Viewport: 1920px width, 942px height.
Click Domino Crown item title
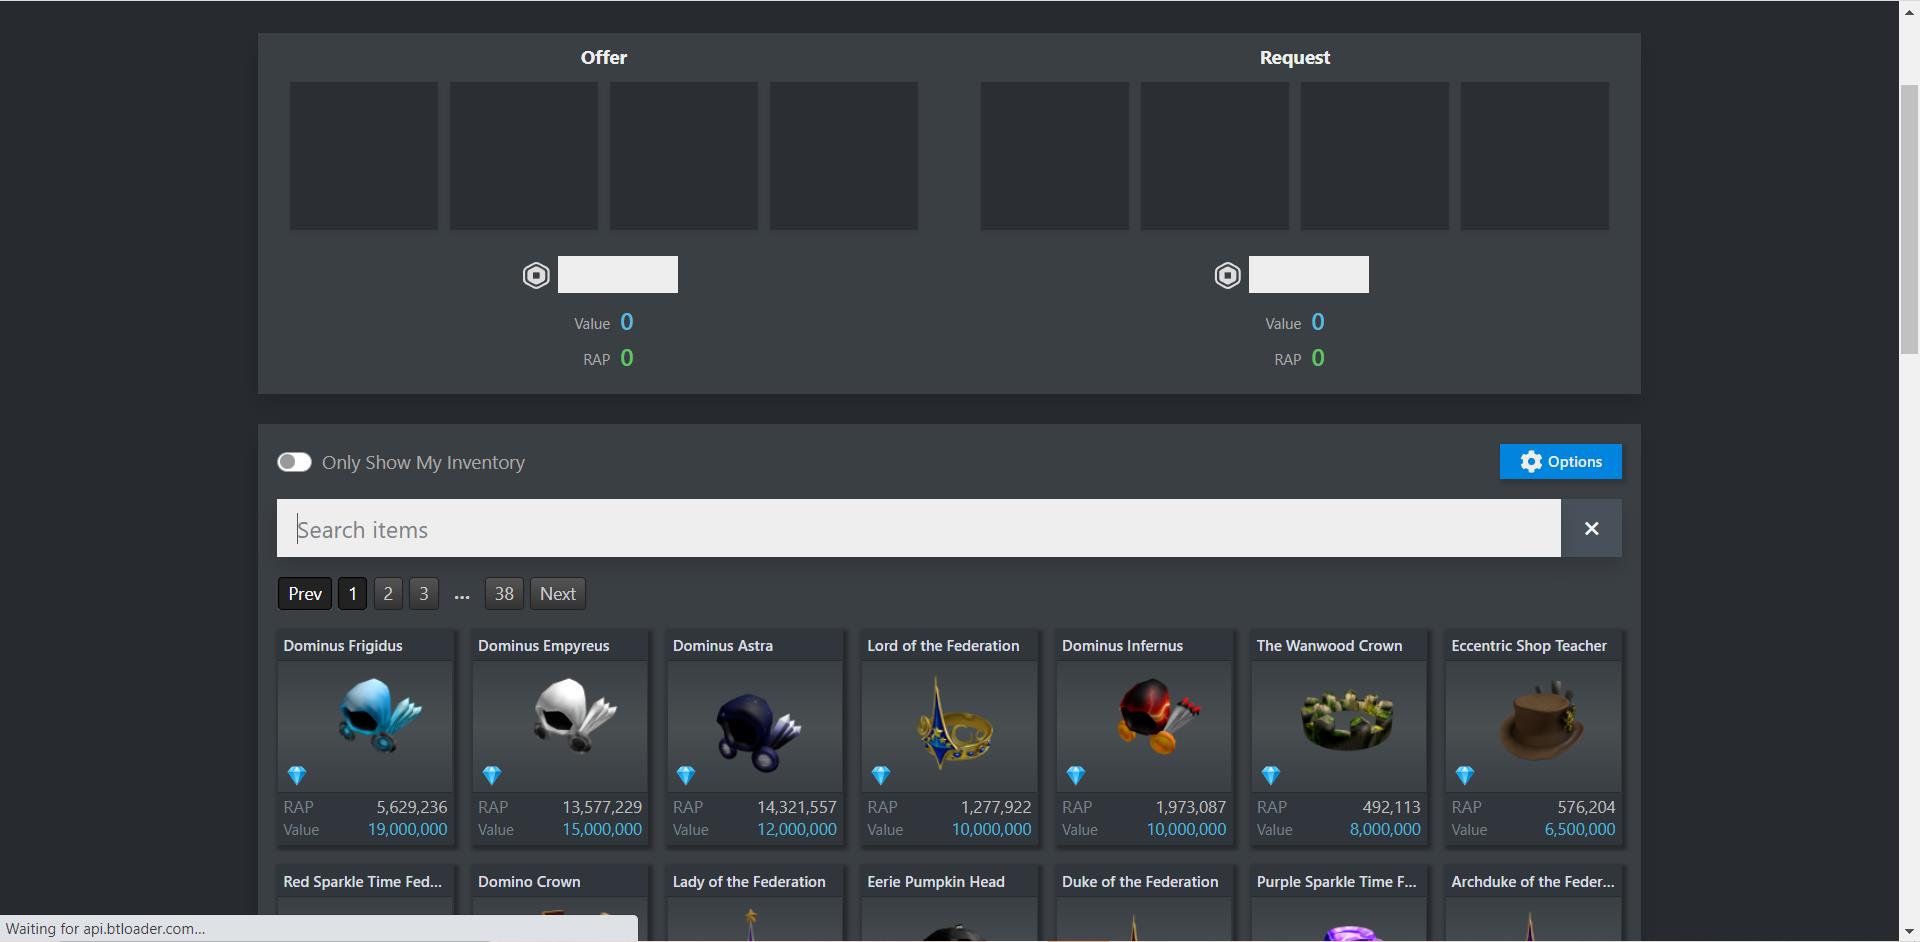[x=529, y=881]
